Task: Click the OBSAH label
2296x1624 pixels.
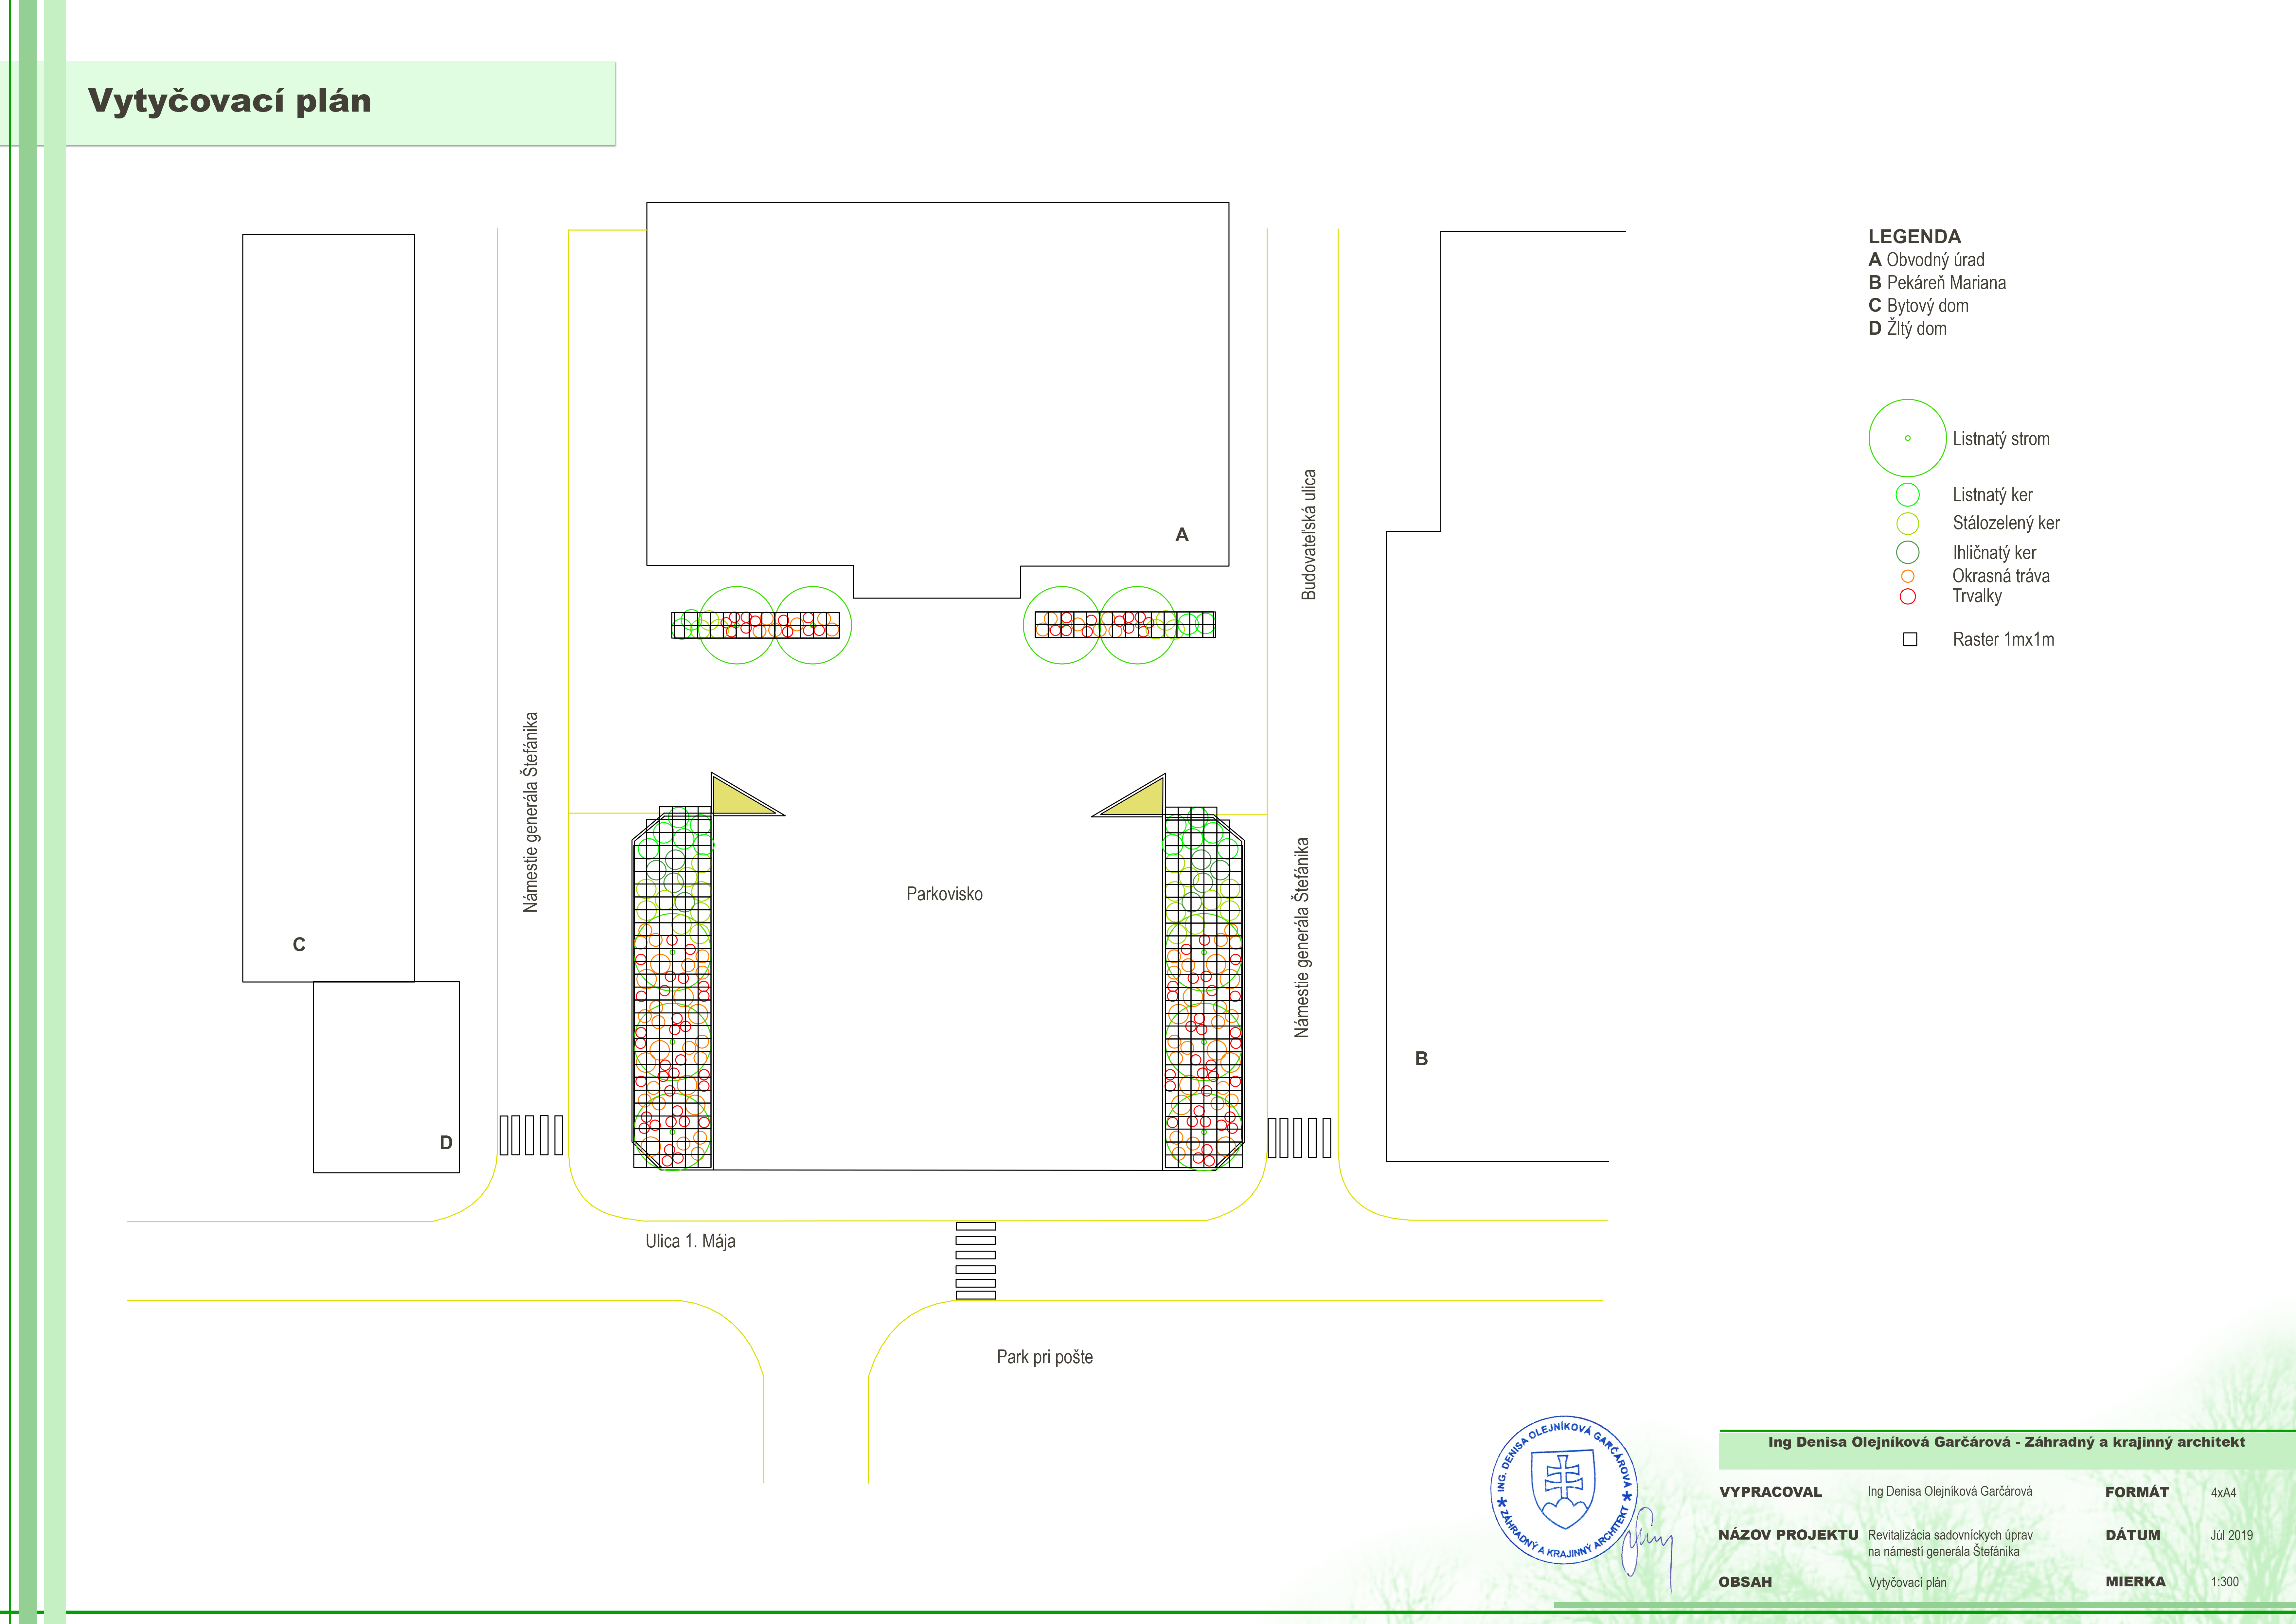Action: 1745,1582
